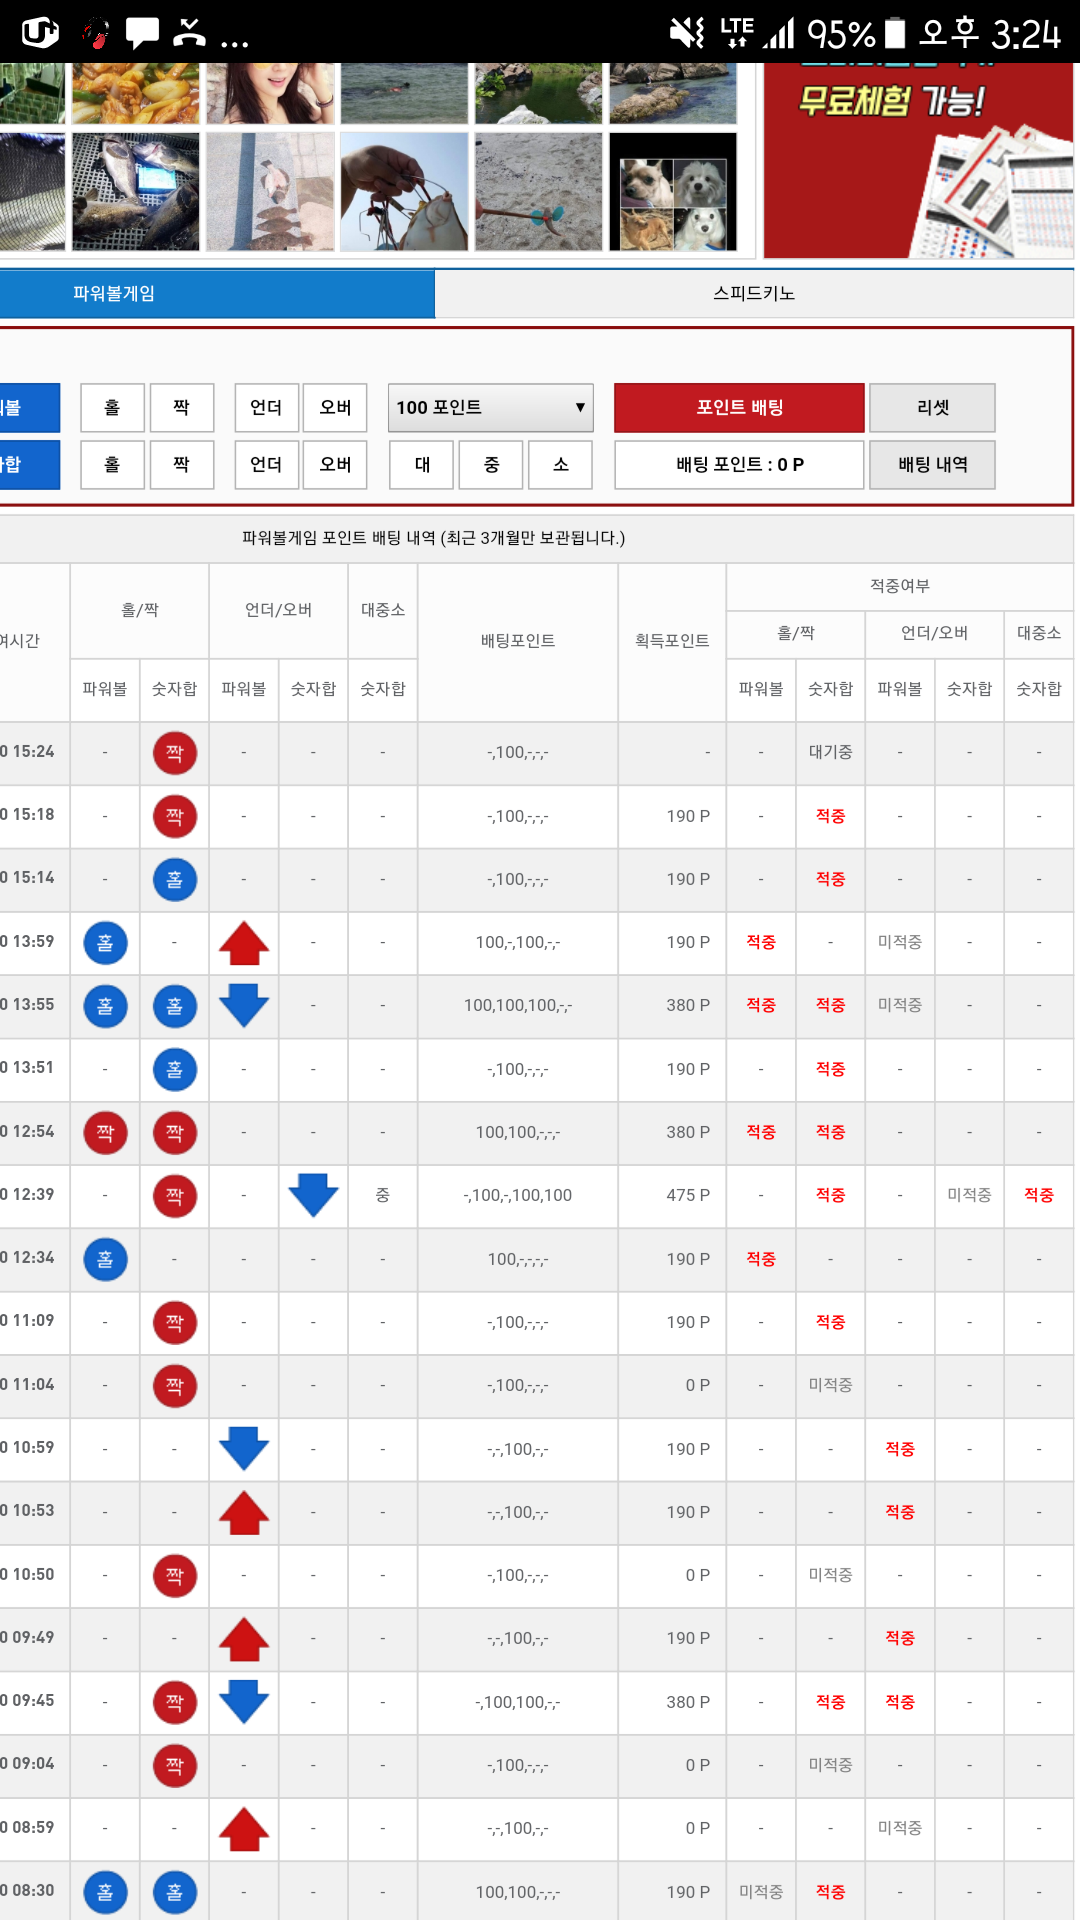Click the 대기중 status in the 15:24 row
The height and width of the screenshot is (1920, 1080).
[830, 753]
